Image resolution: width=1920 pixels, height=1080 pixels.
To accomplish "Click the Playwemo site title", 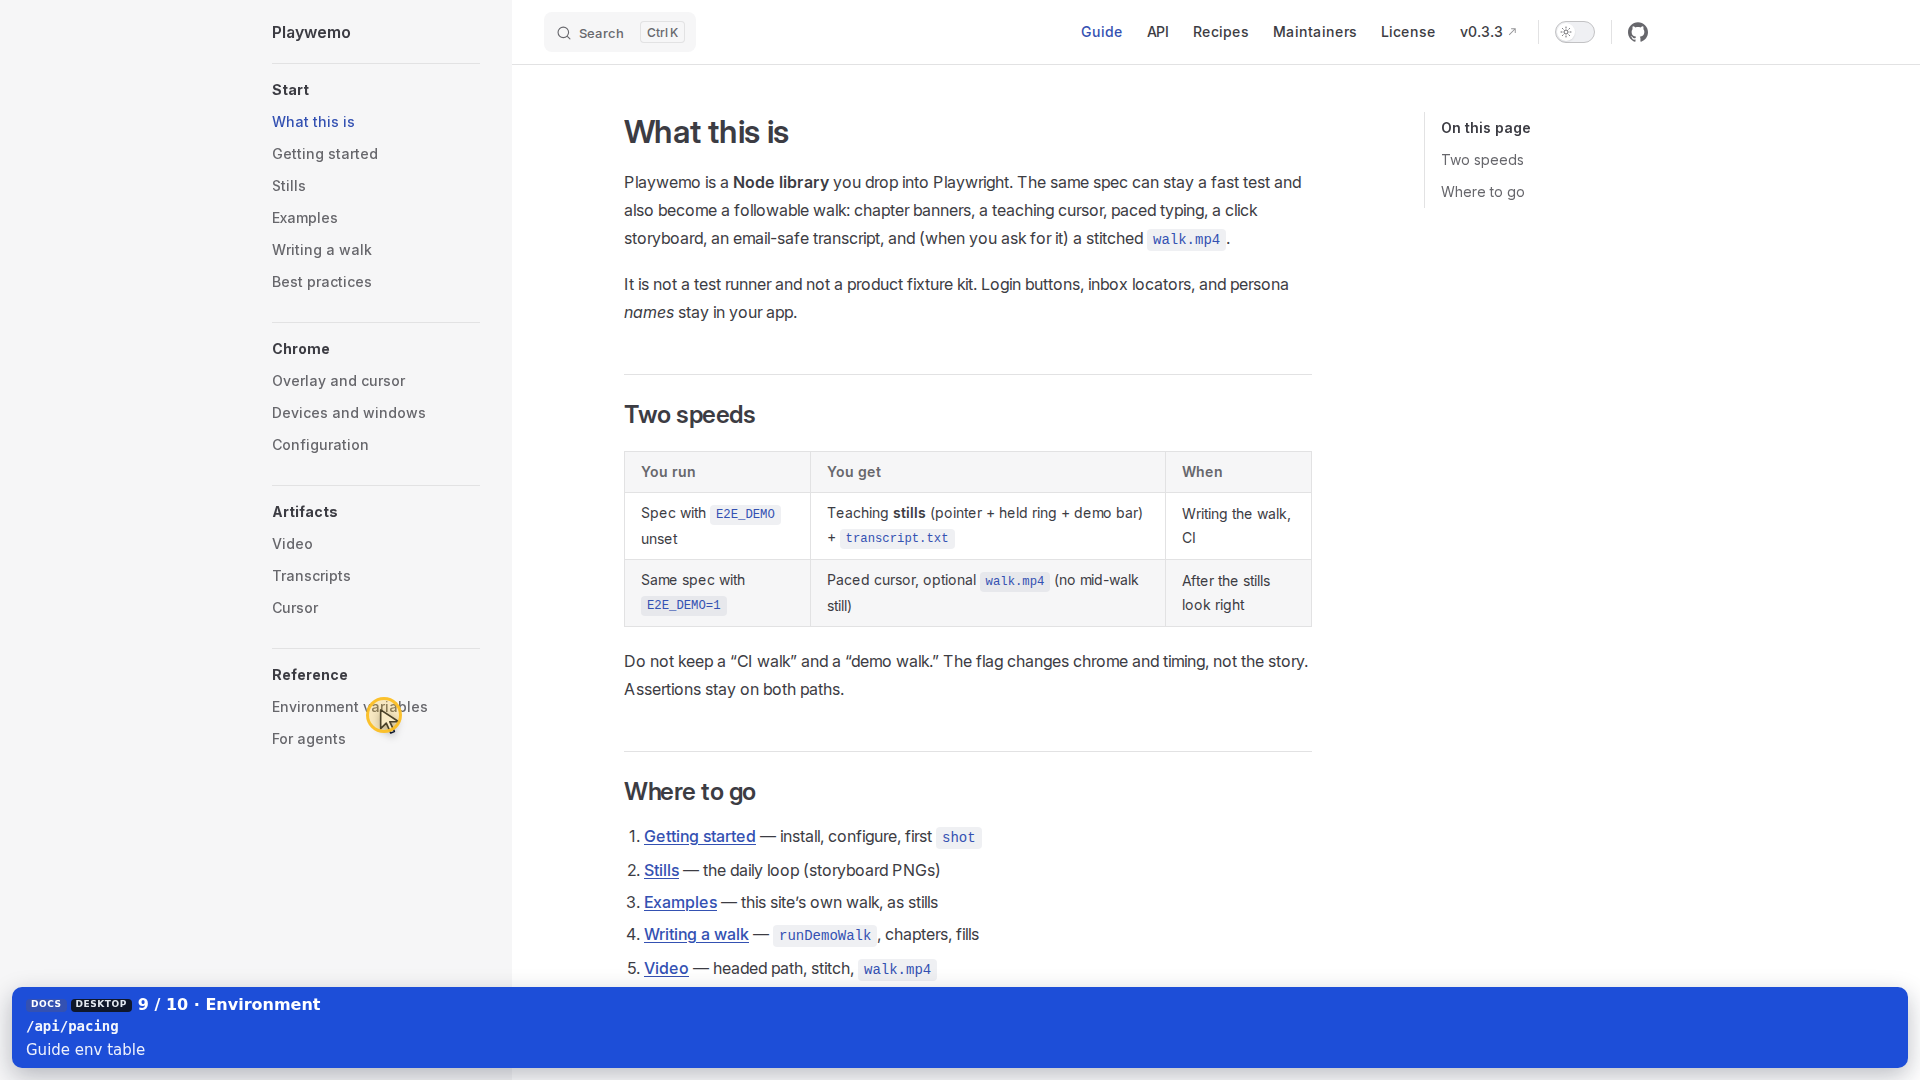I will (311, 32).
